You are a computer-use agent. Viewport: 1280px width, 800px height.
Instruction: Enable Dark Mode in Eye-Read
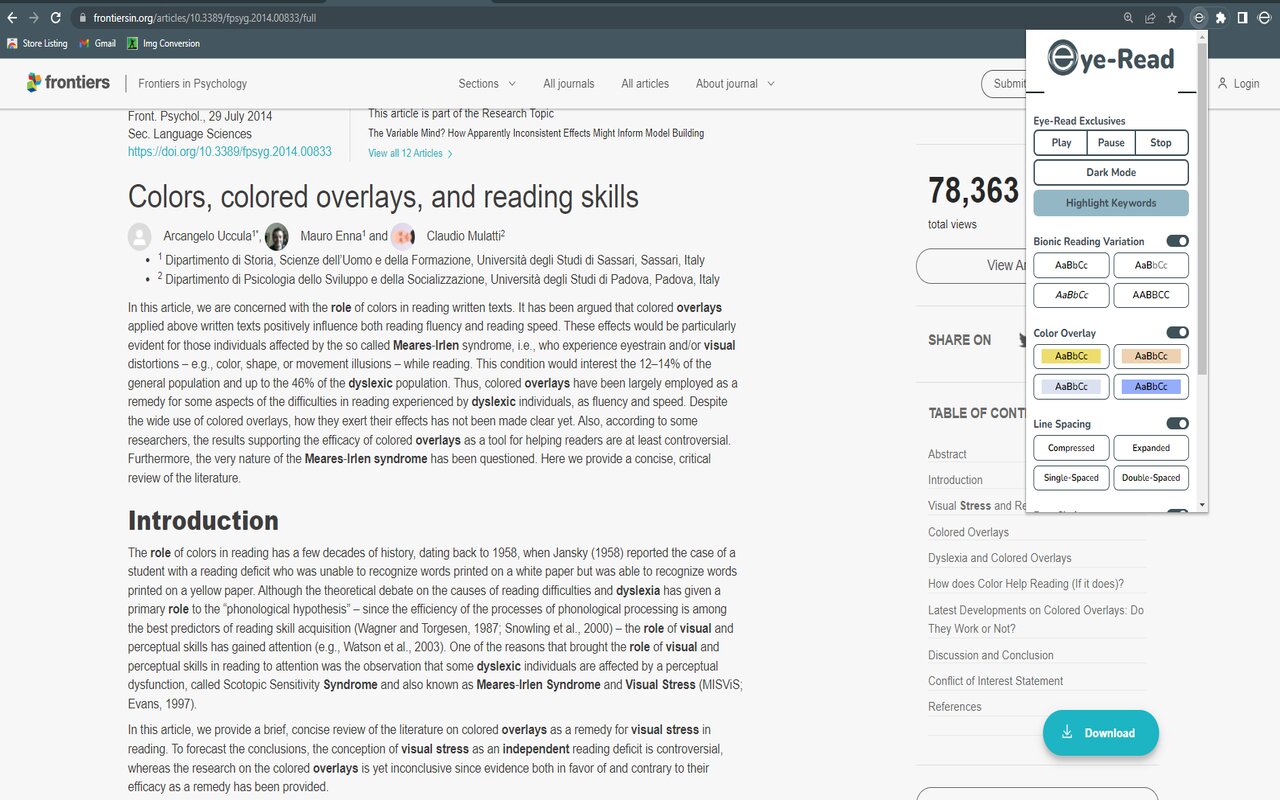(x=1111, y=172)
